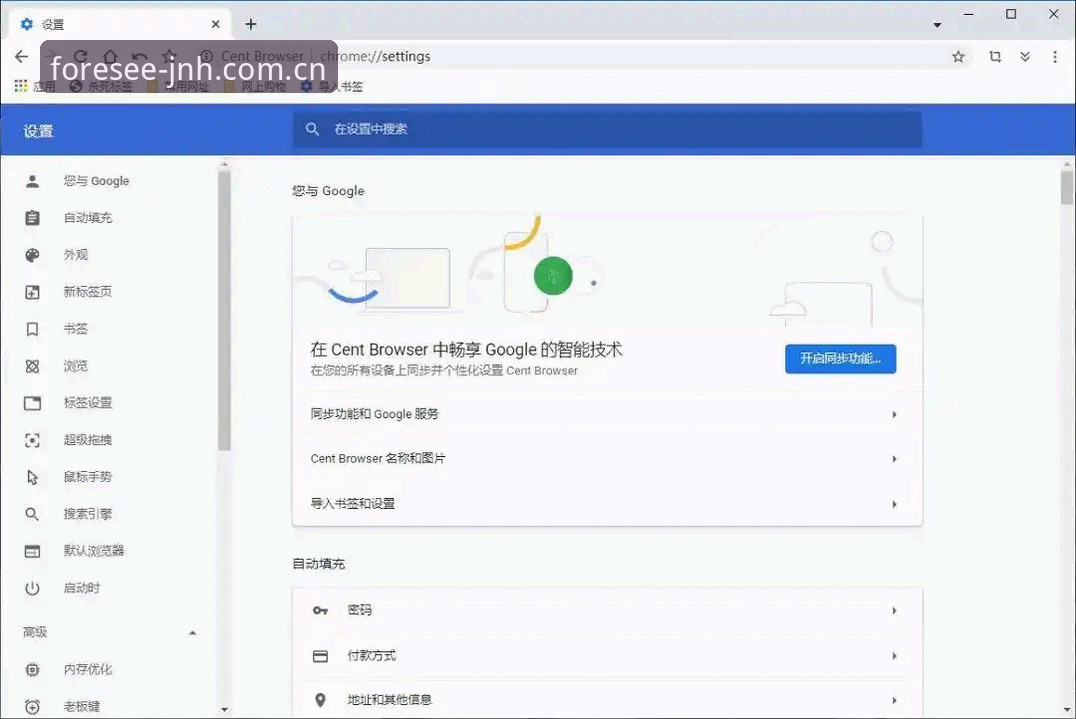1076x719 pixels.
Task: Click the sidebar scrollbar thumb
Action: pyautogui.click(x=224, y=310)
